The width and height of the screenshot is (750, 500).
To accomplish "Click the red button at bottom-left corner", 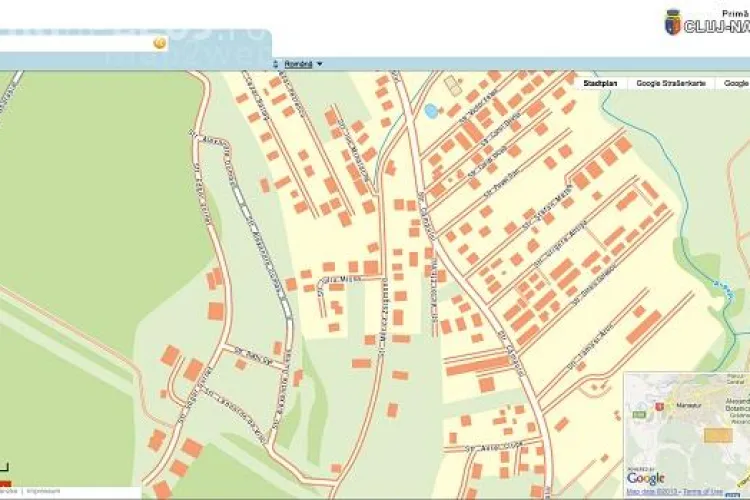I will (x=5, y=484).
